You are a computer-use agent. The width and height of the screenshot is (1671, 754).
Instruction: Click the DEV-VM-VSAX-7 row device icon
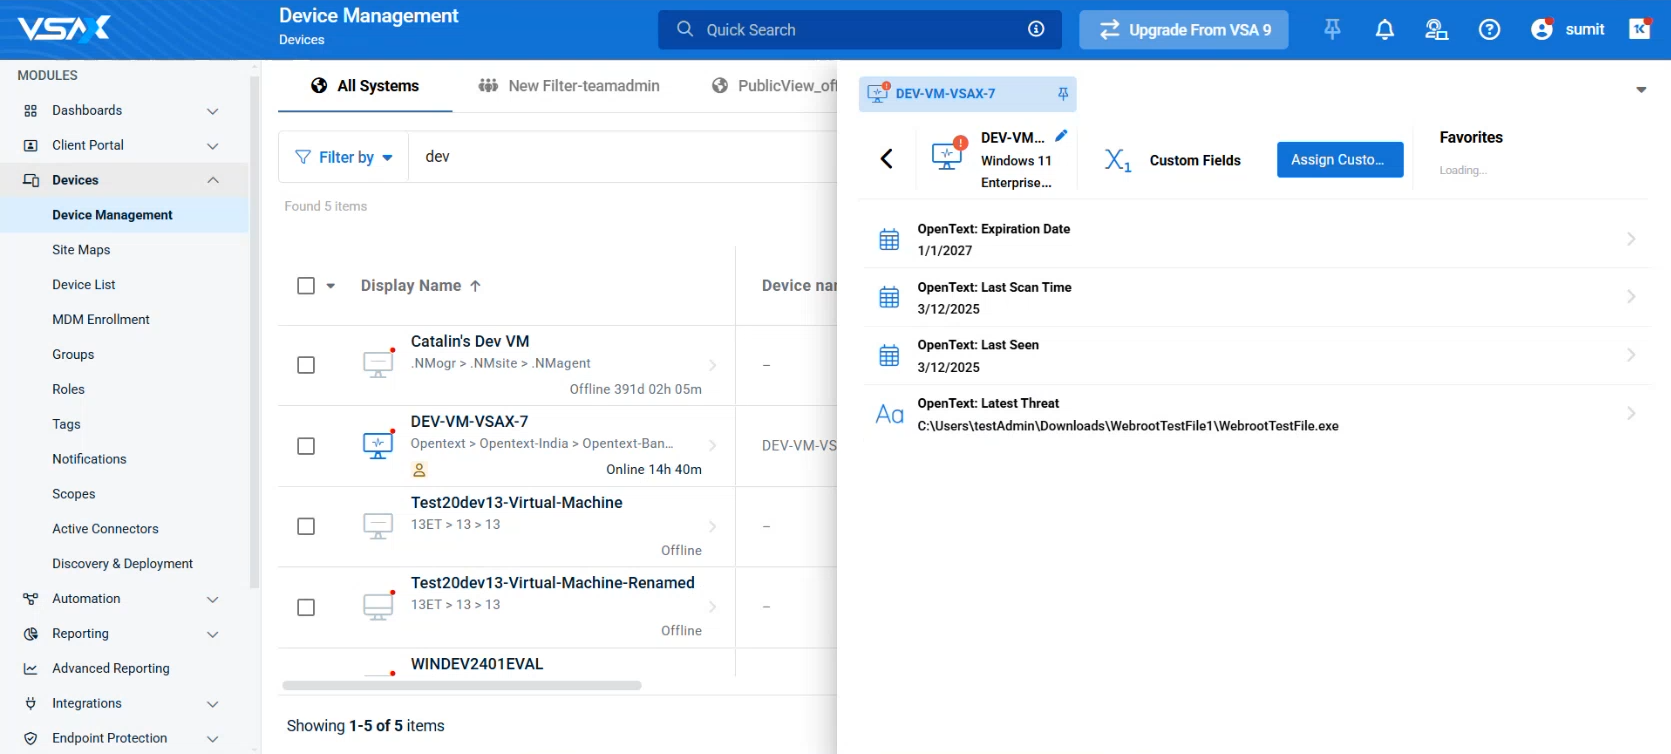pos(378,445)
